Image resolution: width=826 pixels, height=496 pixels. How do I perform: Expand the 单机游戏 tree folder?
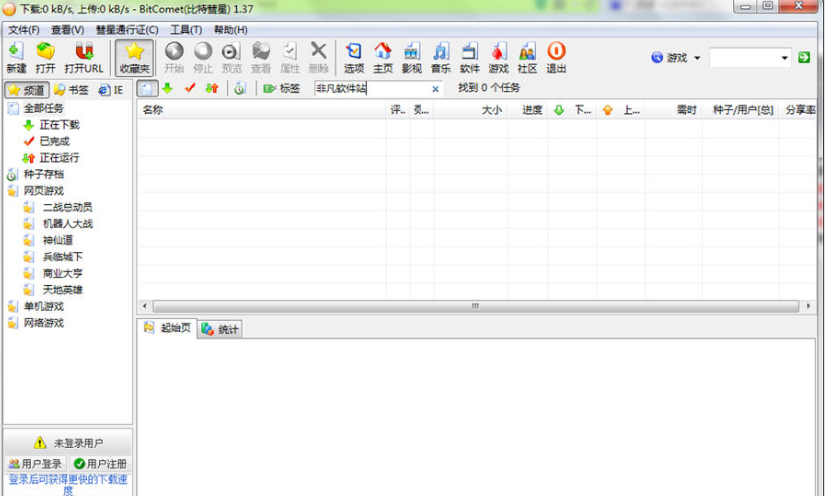(43, 306)
